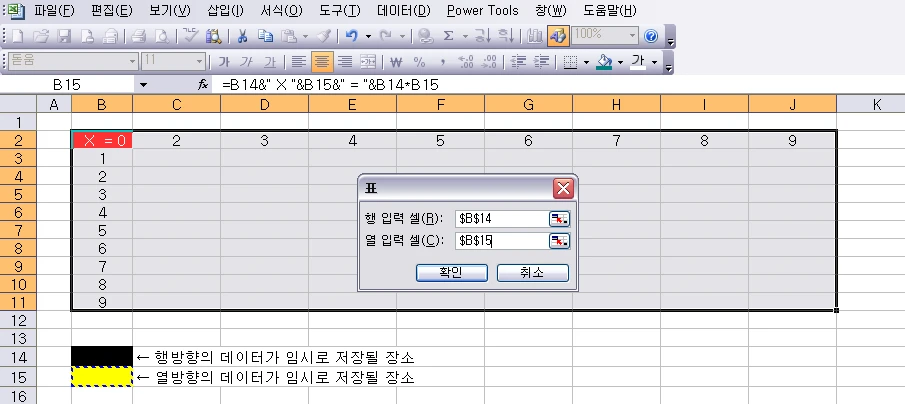
Task: Click the Decrease Indent icon
Action: point(519,62)
